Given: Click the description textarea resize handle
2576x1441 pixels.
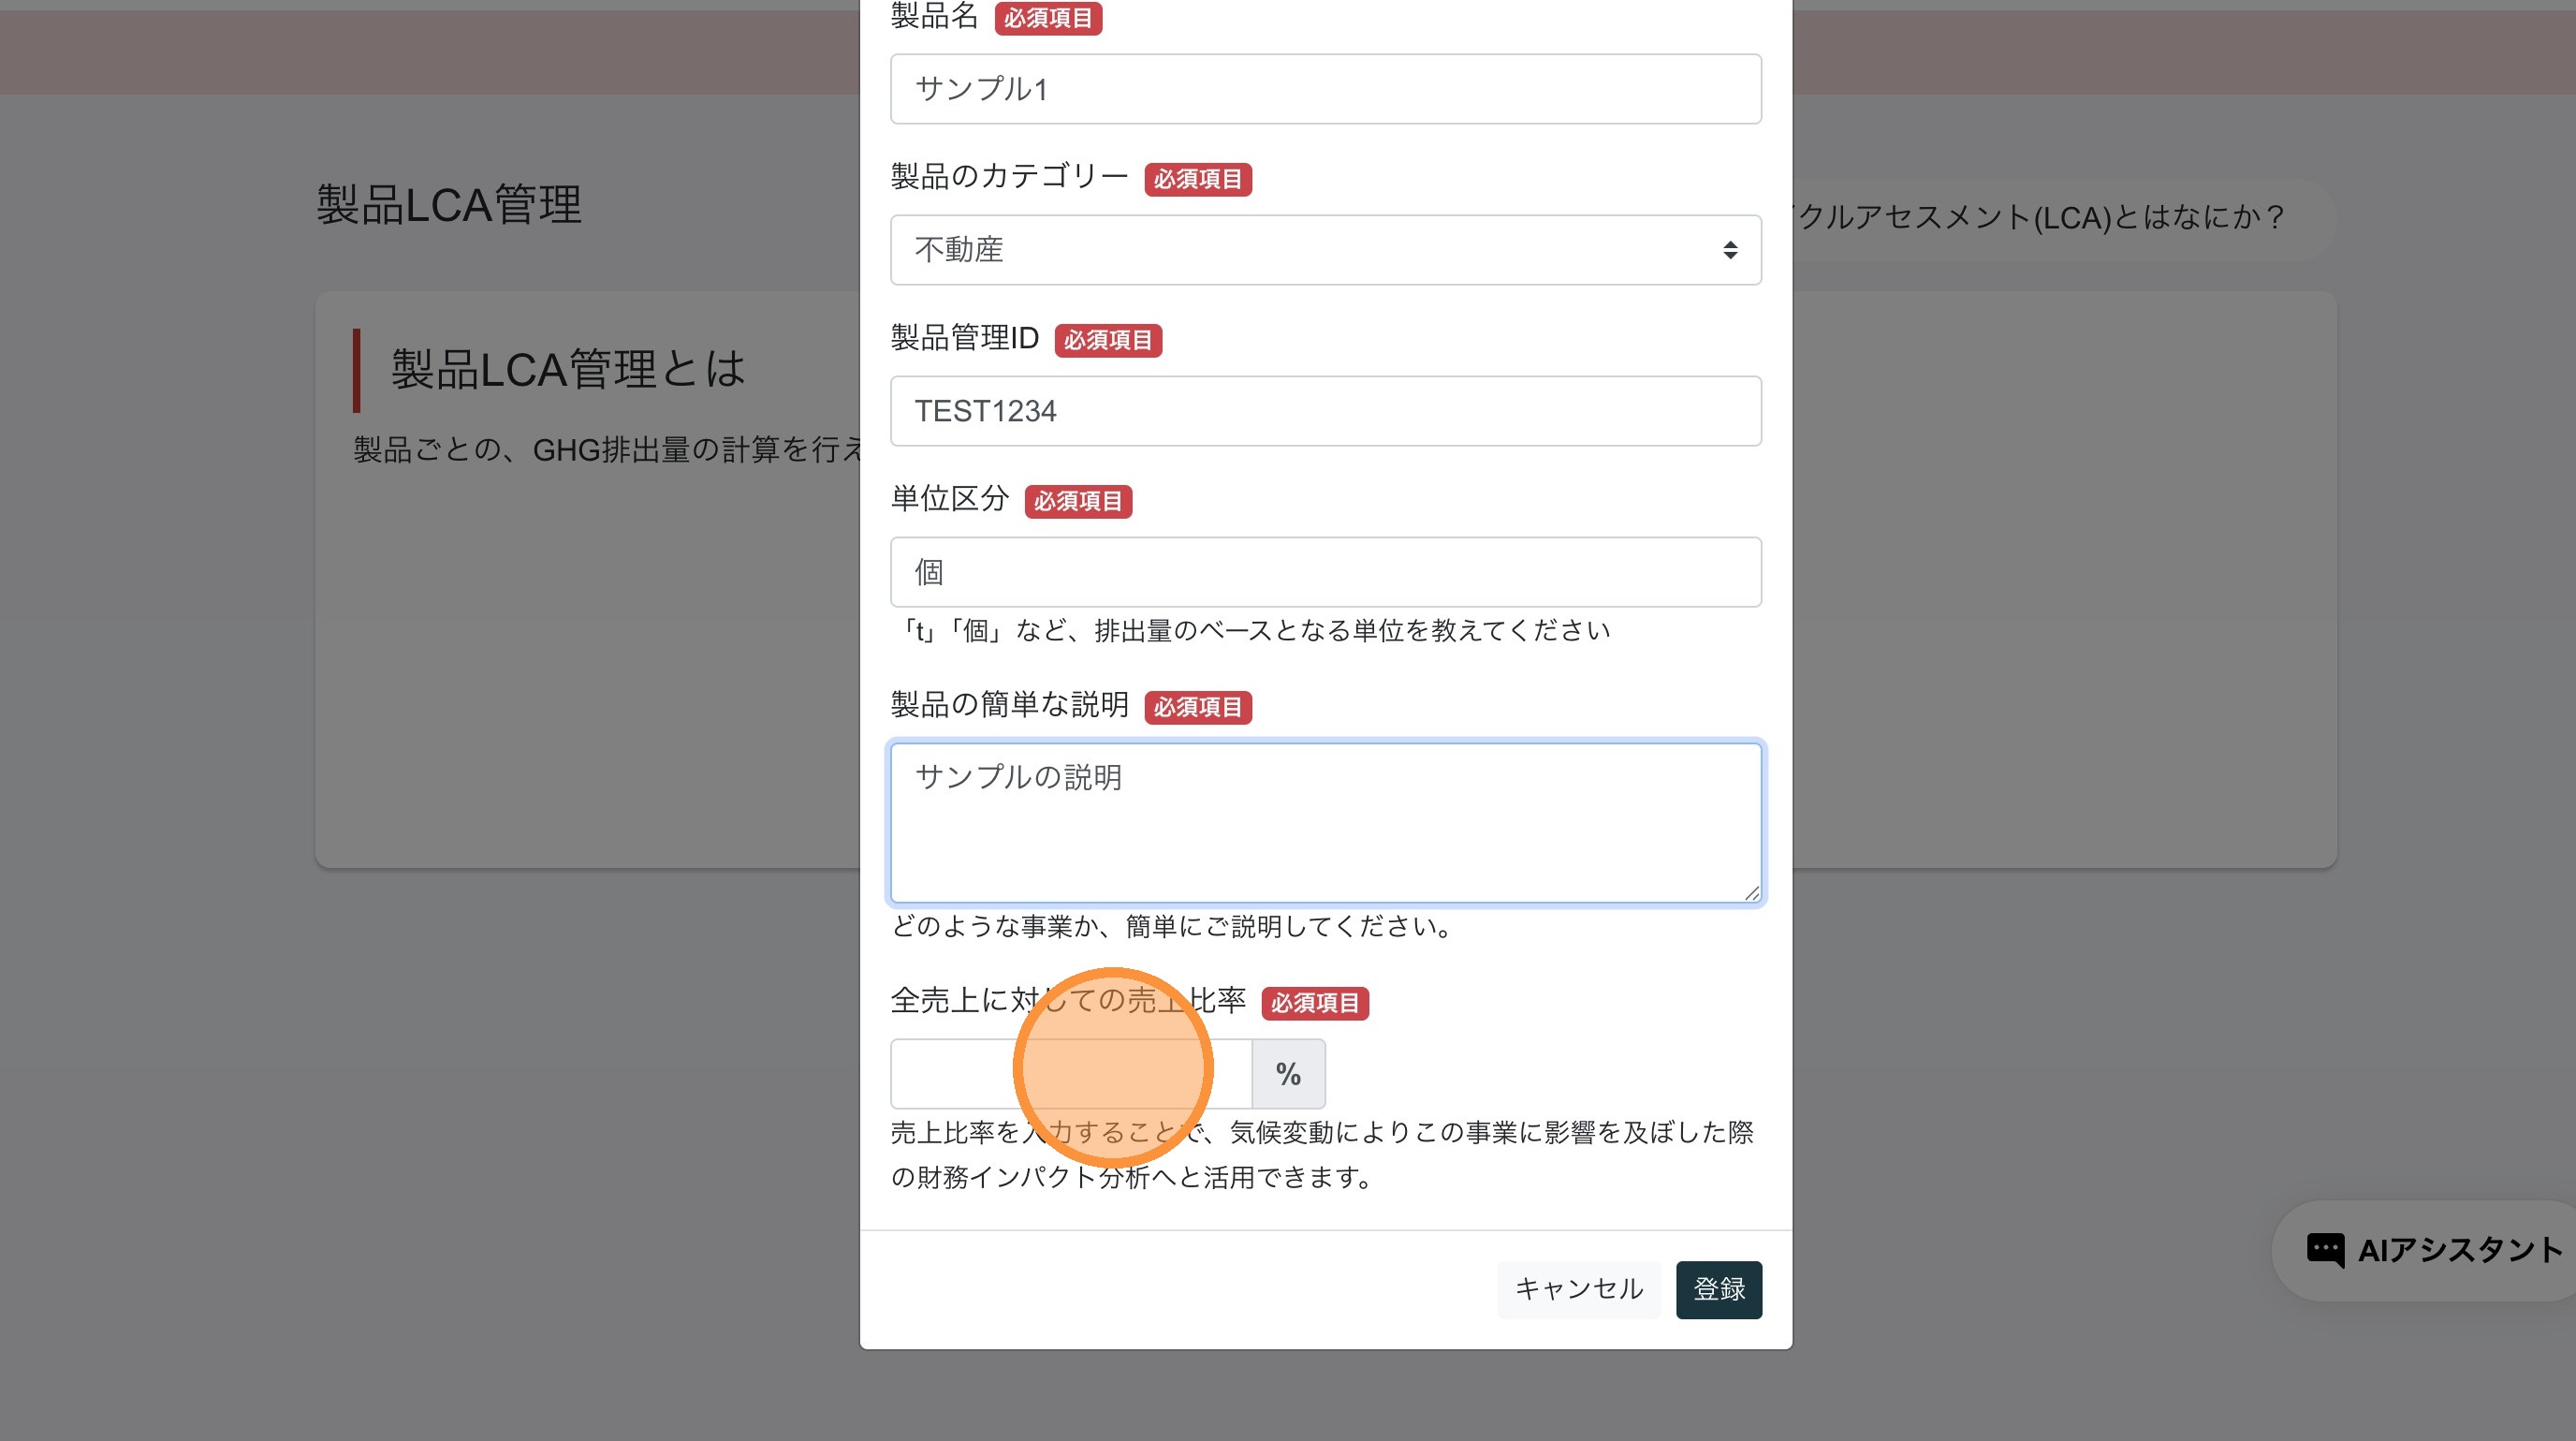Looking at the screenshot, I should tap(1751, 892).
